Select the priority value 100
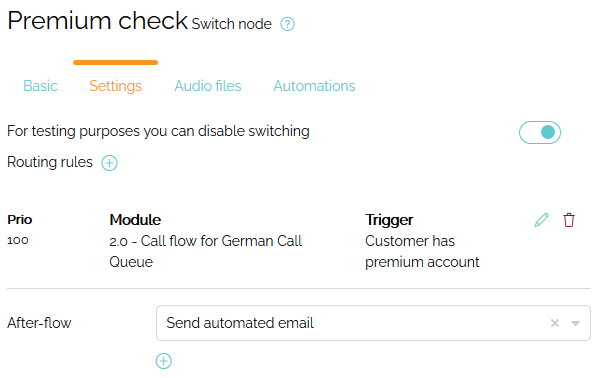Image resolution: width=607 pixels, height=378 pixels. click(18, 241)
